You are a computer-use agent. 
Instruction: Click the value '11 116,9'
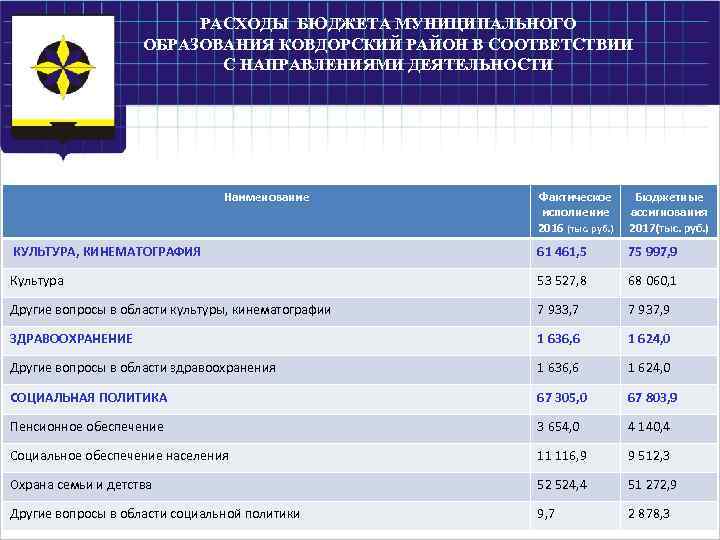[562, 456]
